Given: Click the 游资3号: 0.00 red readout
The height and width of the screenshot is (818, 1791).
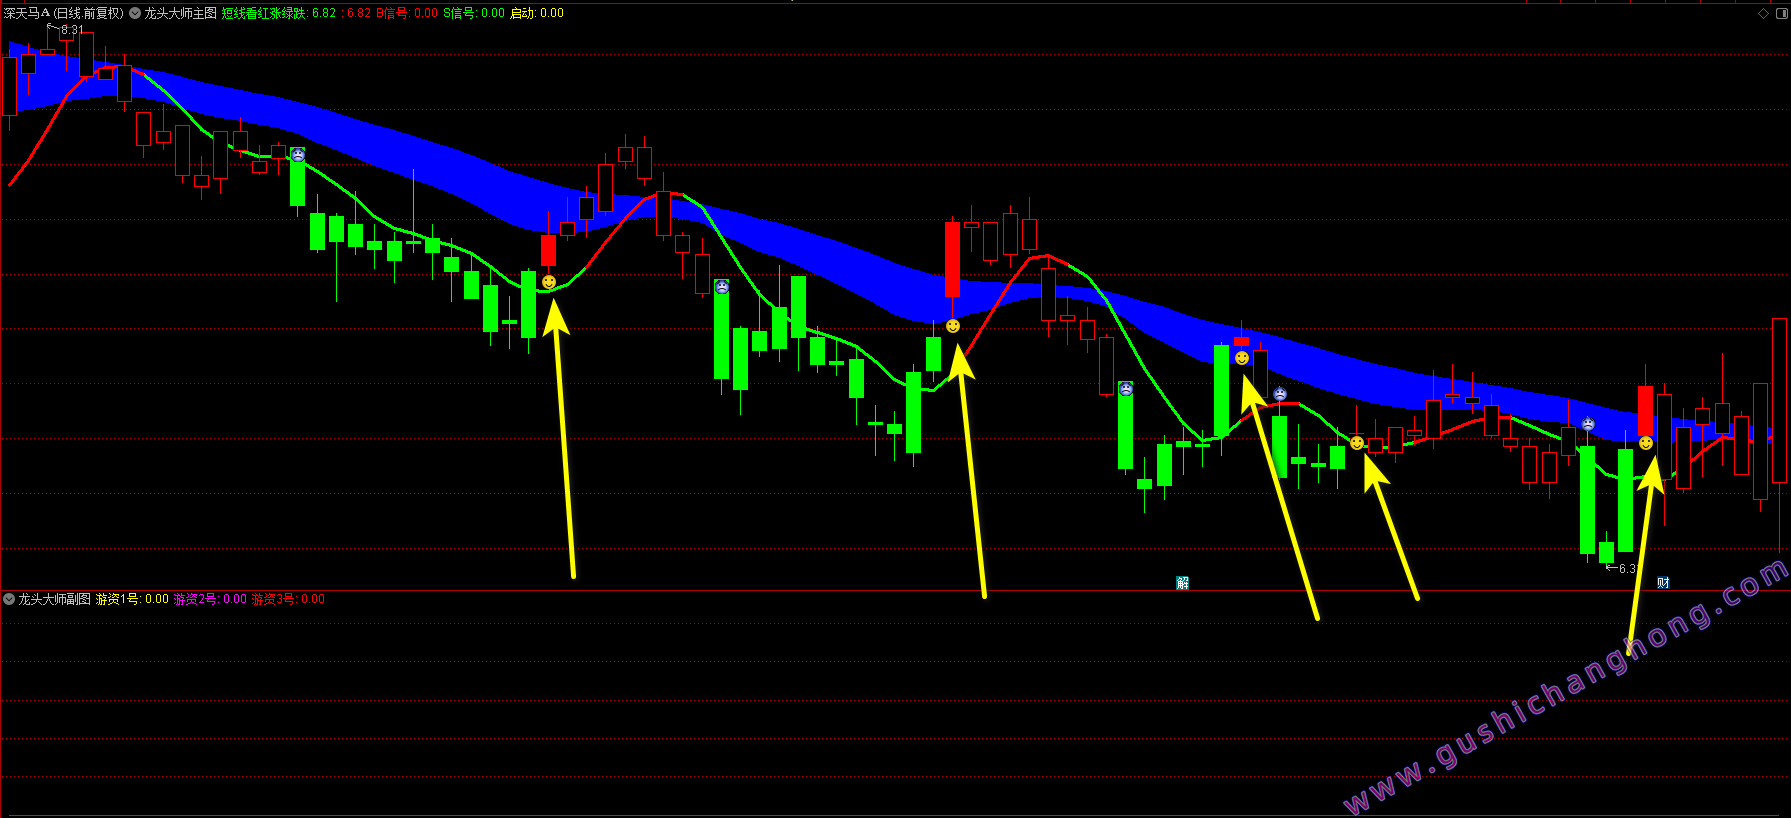Looking at the screenshot, I should click(288, 599).
